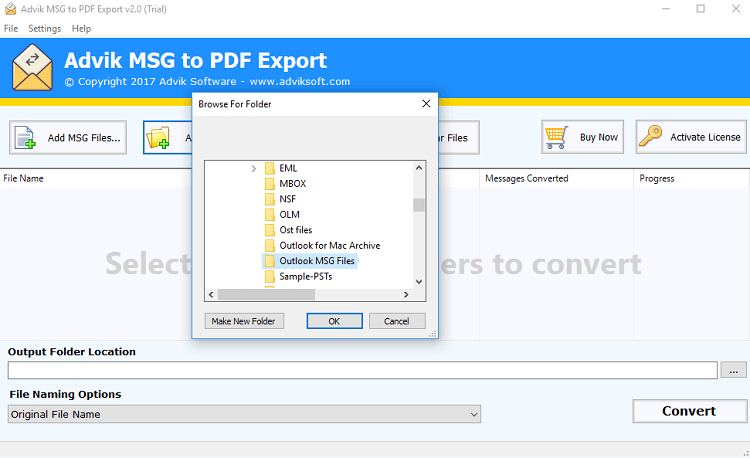This screenshot has height=458, width=750.
Task: Click Make New Folder button
Action: click(244, 321)
